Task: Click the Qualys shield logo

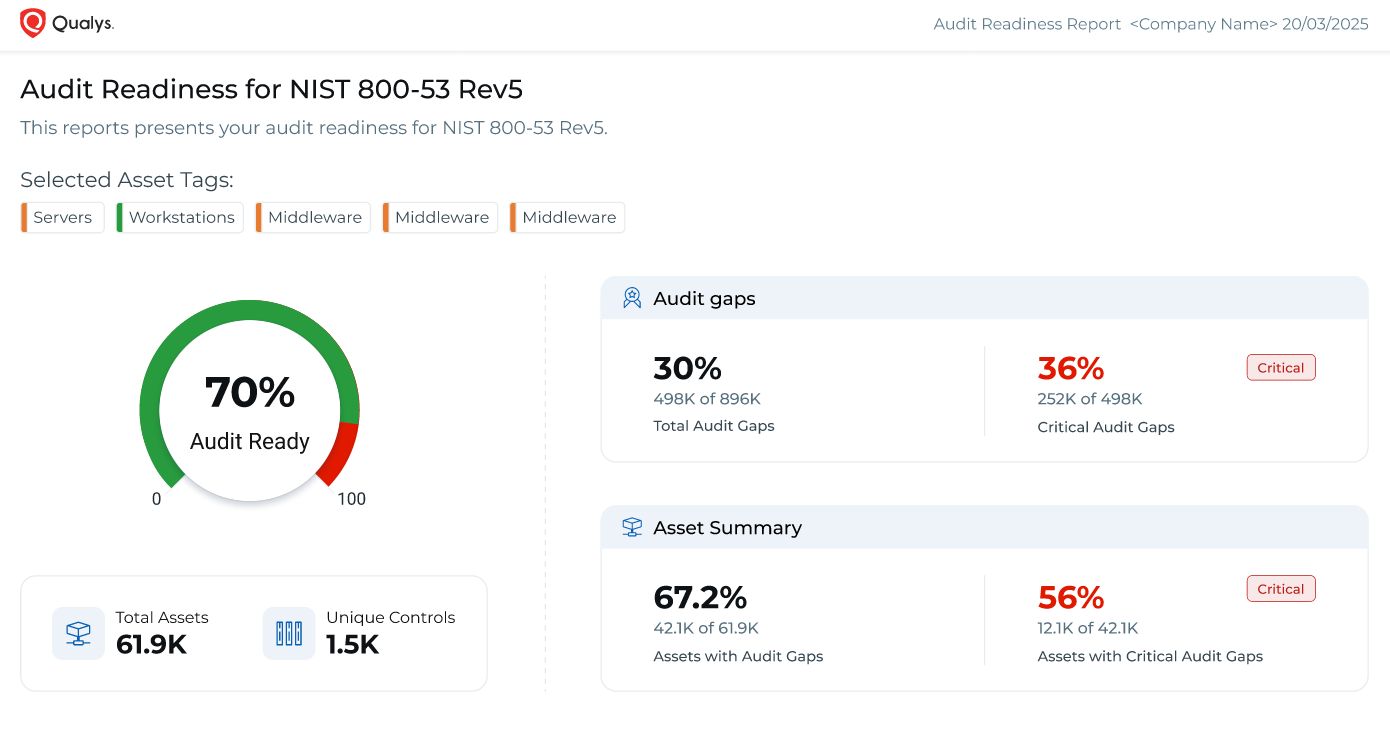Action: [33, 23]
